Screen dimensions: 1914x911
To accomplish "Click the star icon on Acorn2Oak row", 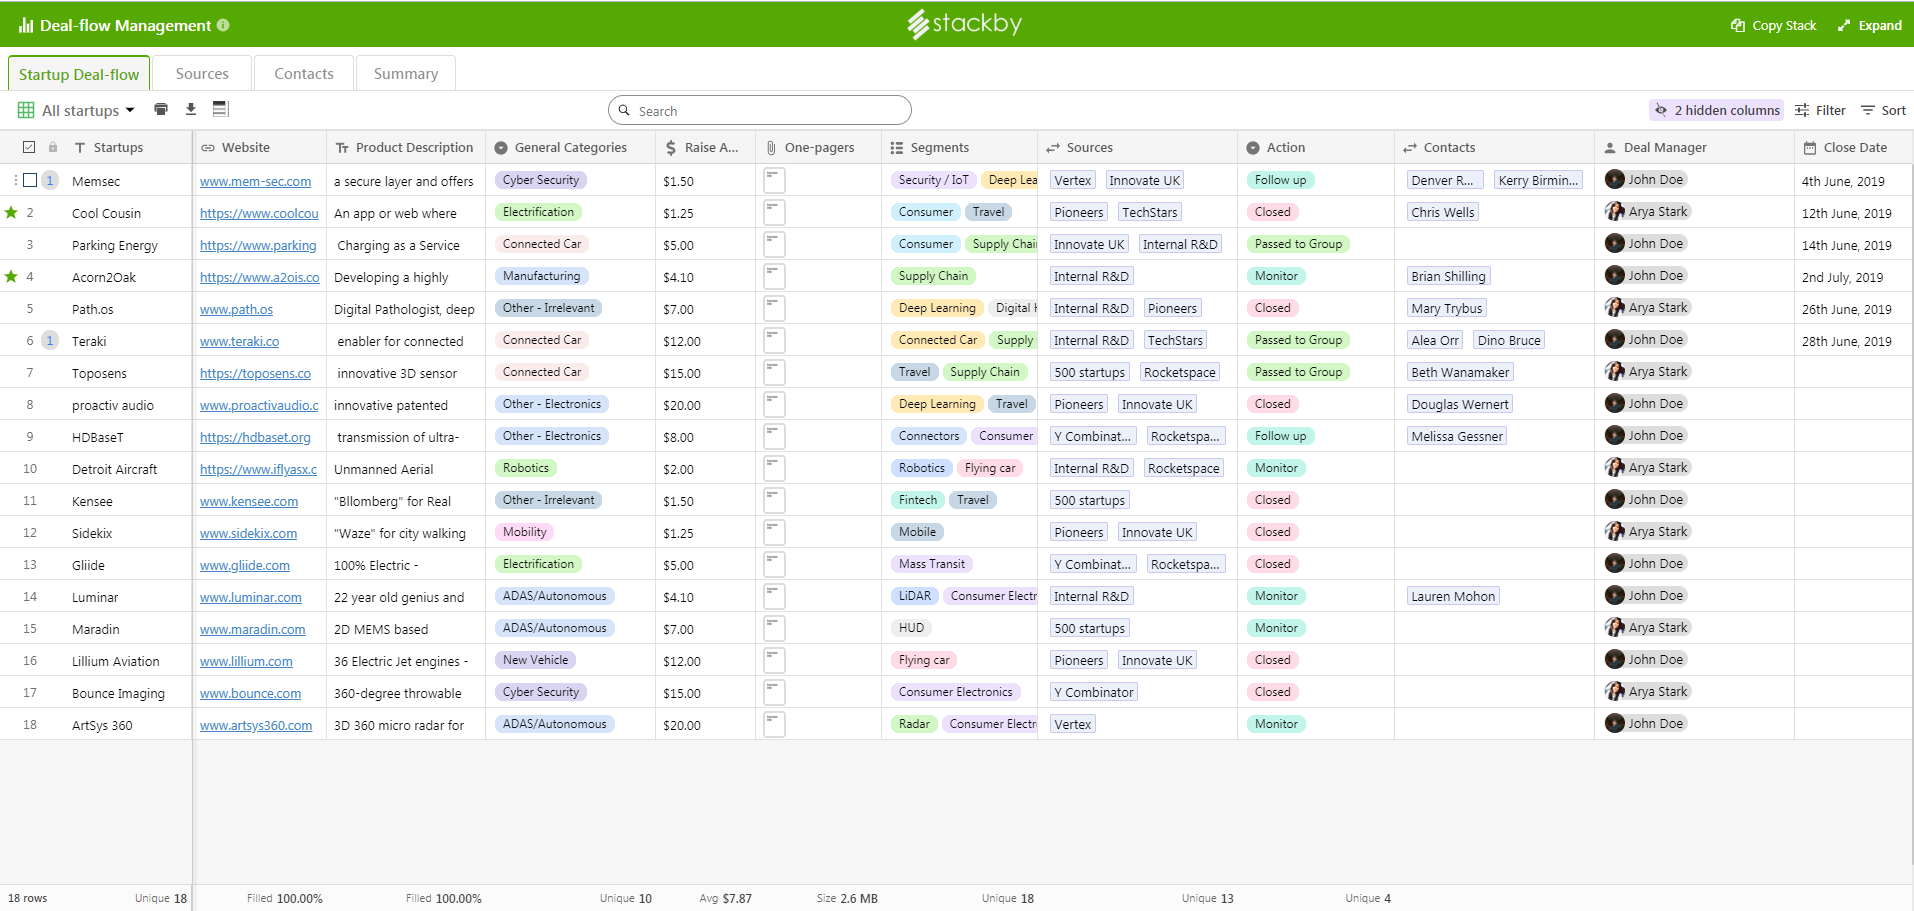I will pyautogui.click(x=11, y=276).
